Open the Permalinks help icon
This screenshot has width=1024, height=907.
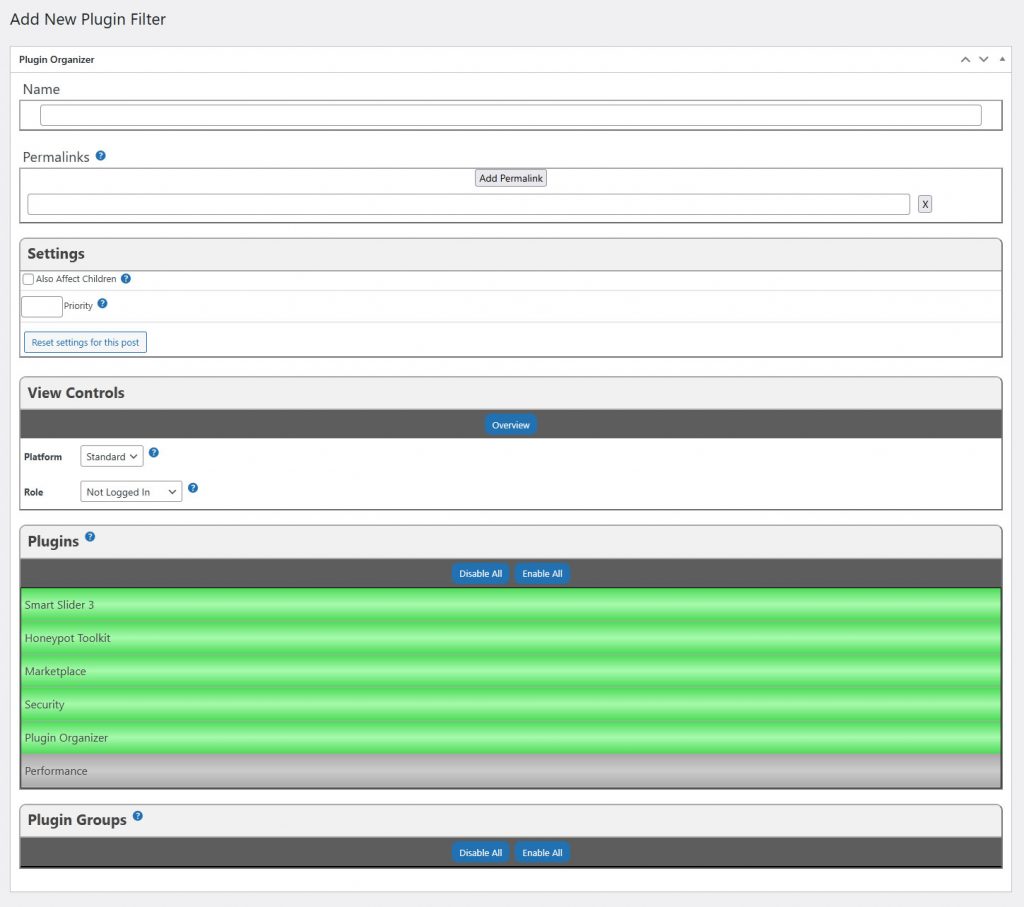(x=100, y=155)
